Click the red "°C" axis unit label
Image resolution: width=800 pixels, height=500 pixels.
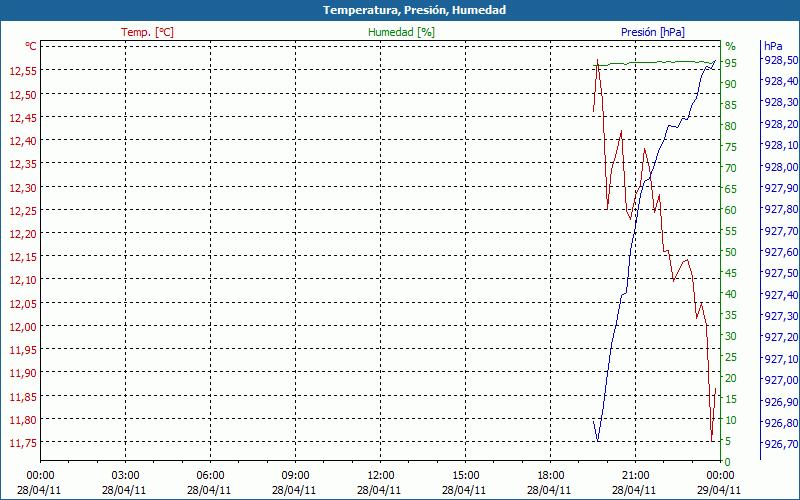coord(31,46)
